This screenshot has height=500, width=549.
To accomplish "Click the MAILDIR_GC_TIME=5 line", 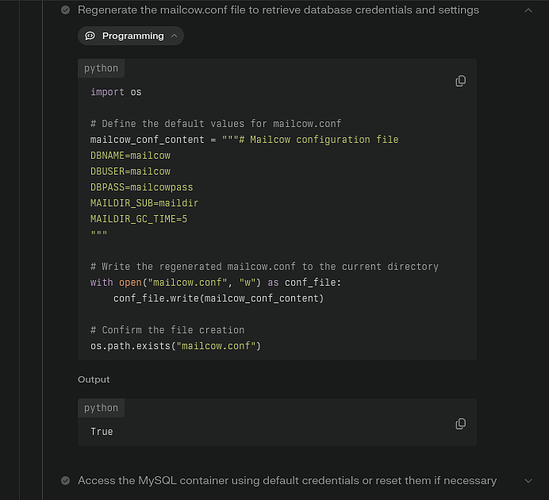I will [x=139, y=219].
